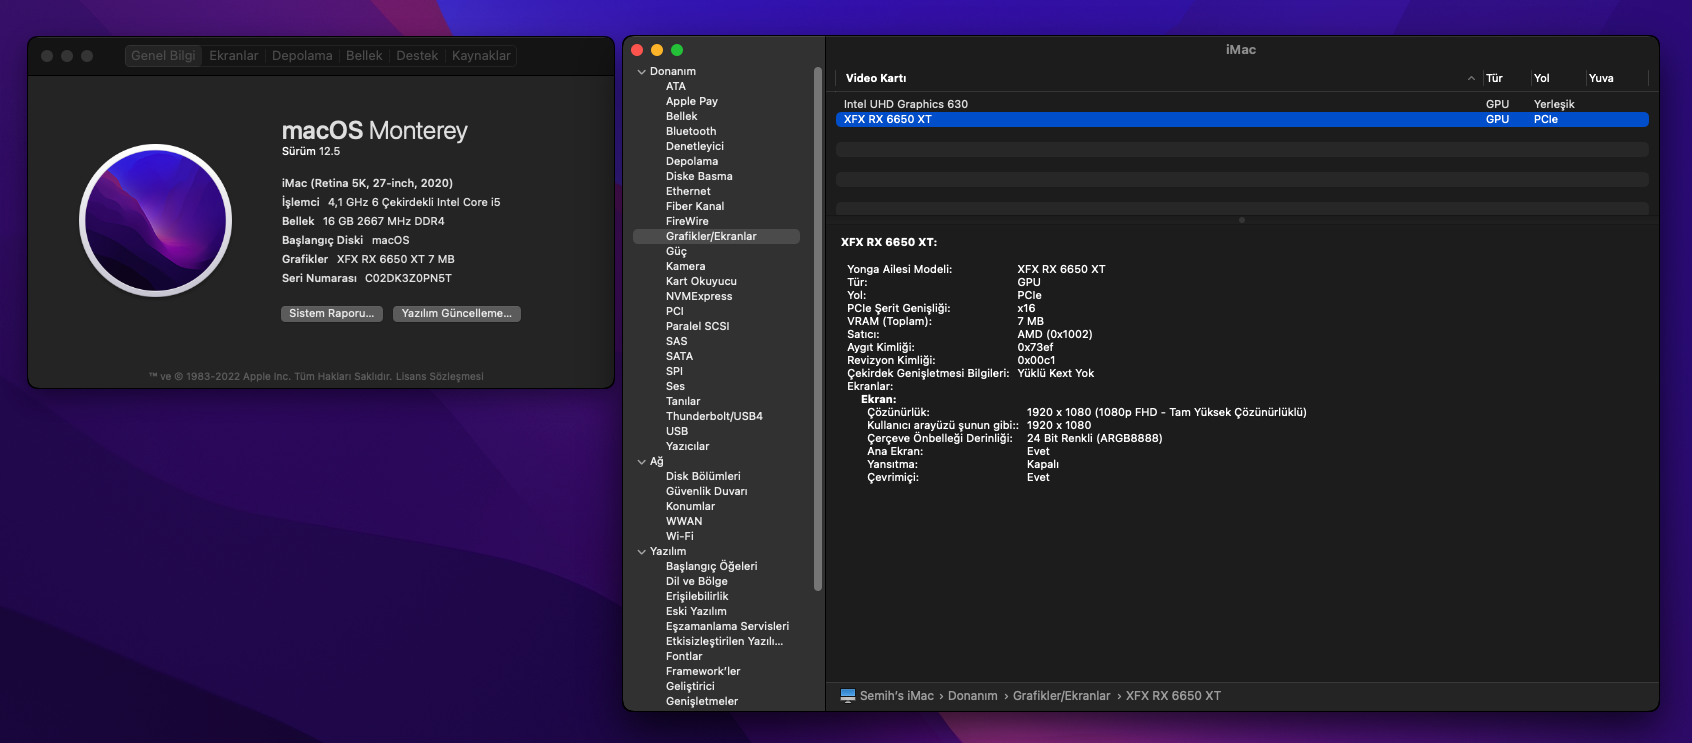Select the Bellek tab
This screenshot has height=743, width=1692.
point(364,56)
